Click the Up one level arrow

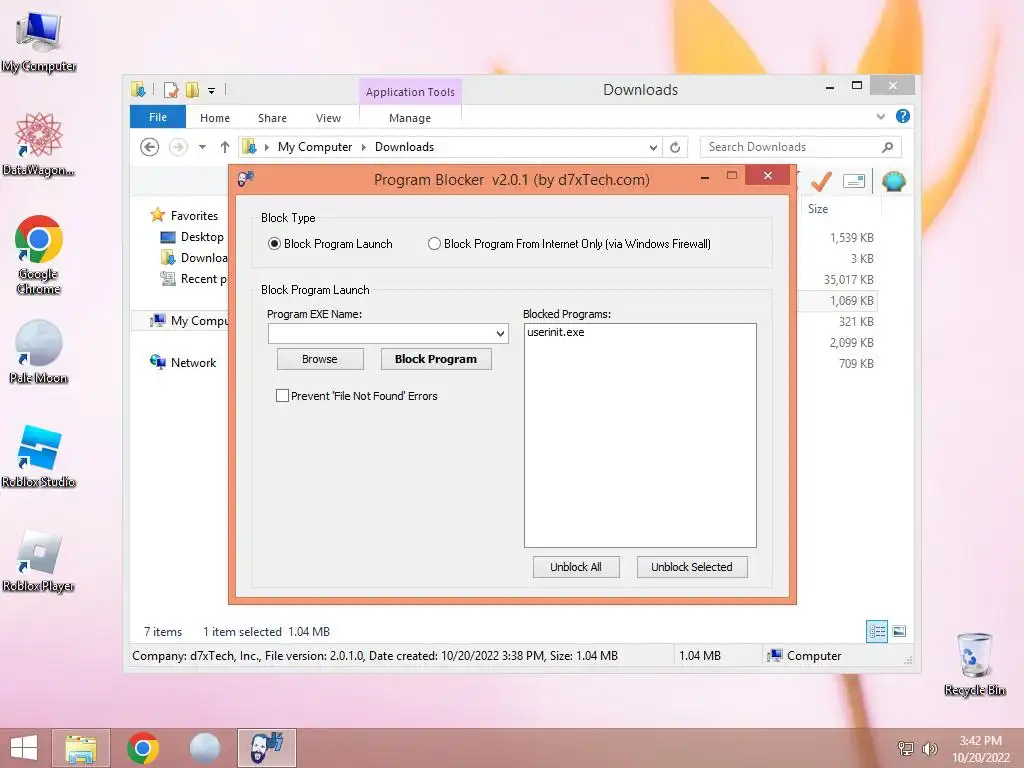[225, 147]
